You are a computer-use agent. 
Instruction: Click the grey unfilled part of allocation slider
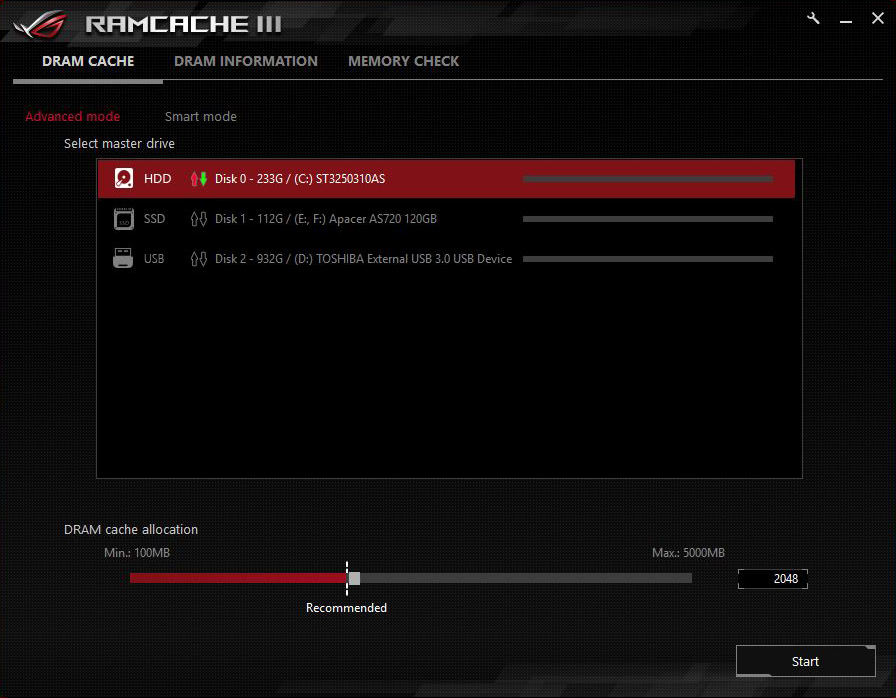tap(526, 579)
